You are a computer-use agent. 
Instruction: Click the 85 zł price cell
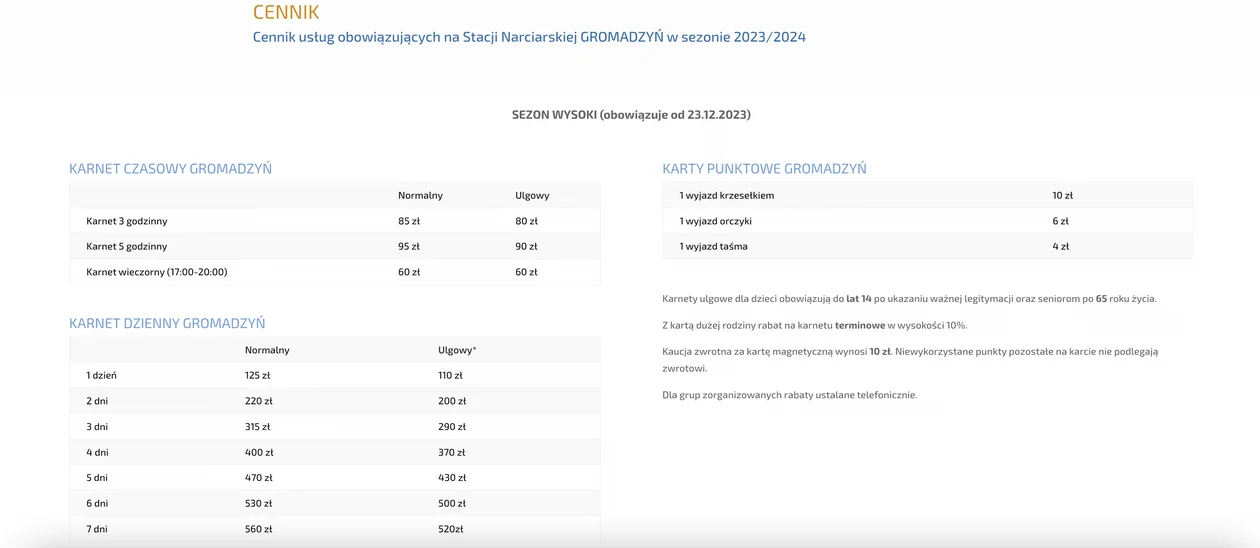[409, 221]
